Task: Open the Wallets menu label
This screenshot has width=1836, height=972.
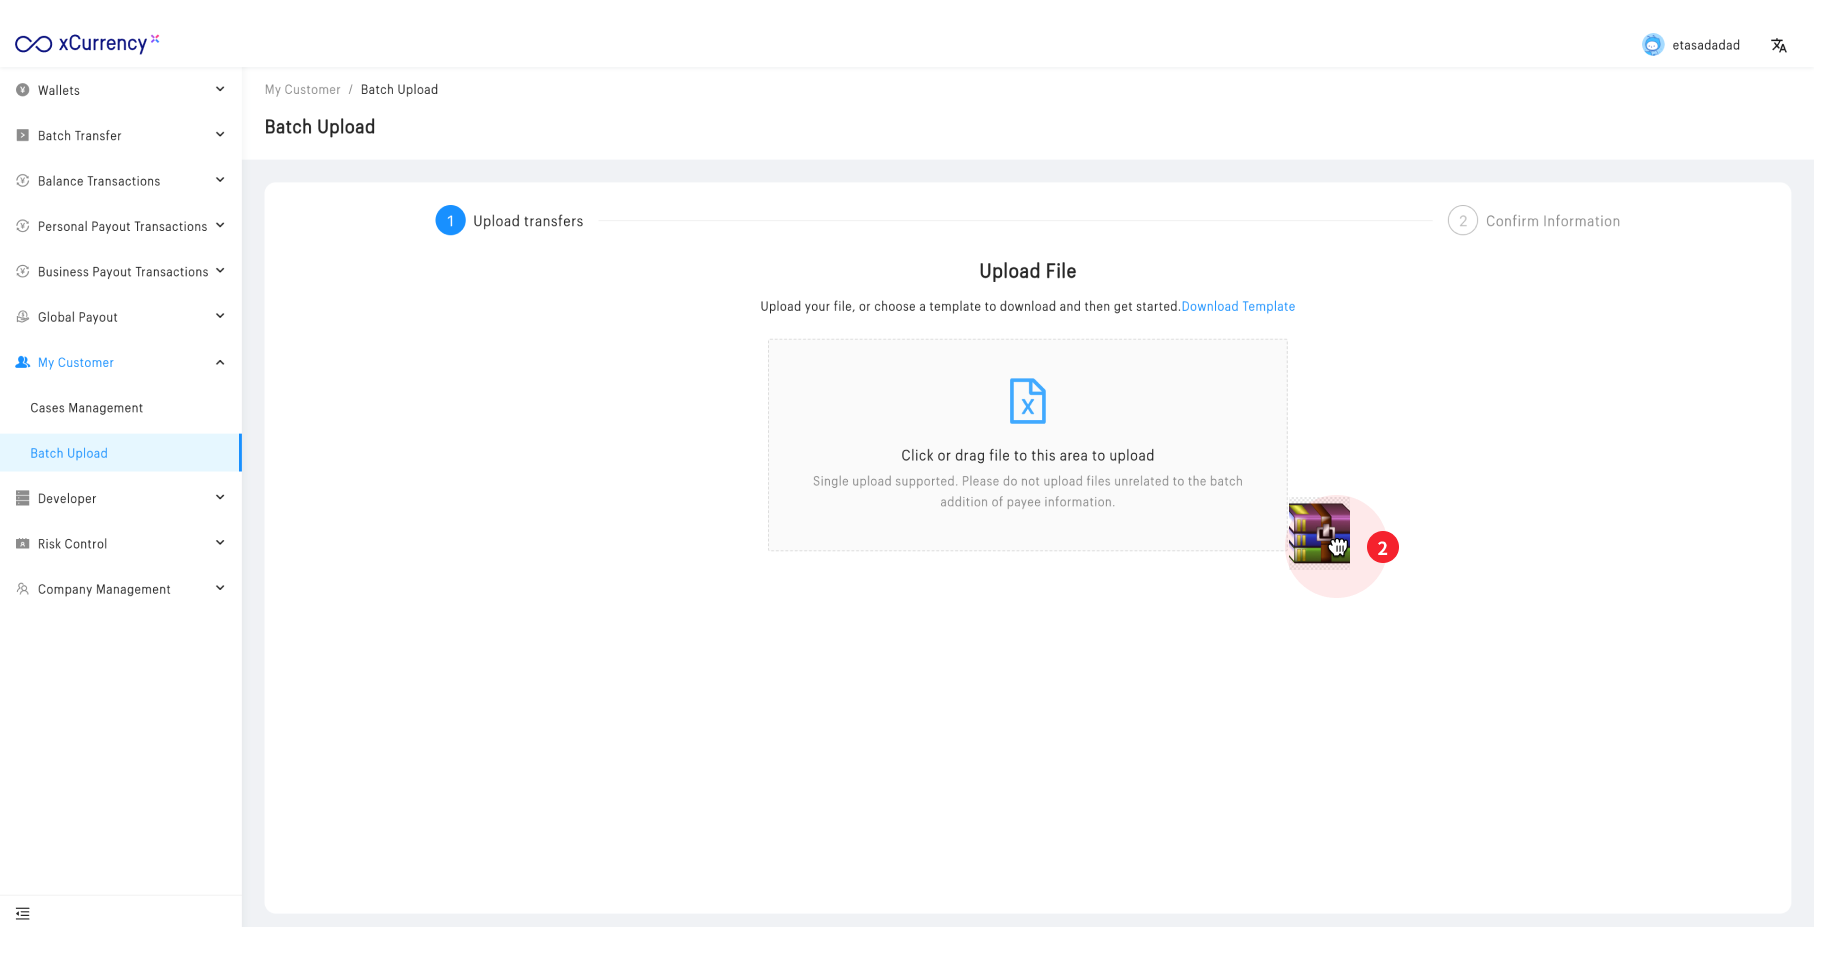Action: click(x=59, y=90)
